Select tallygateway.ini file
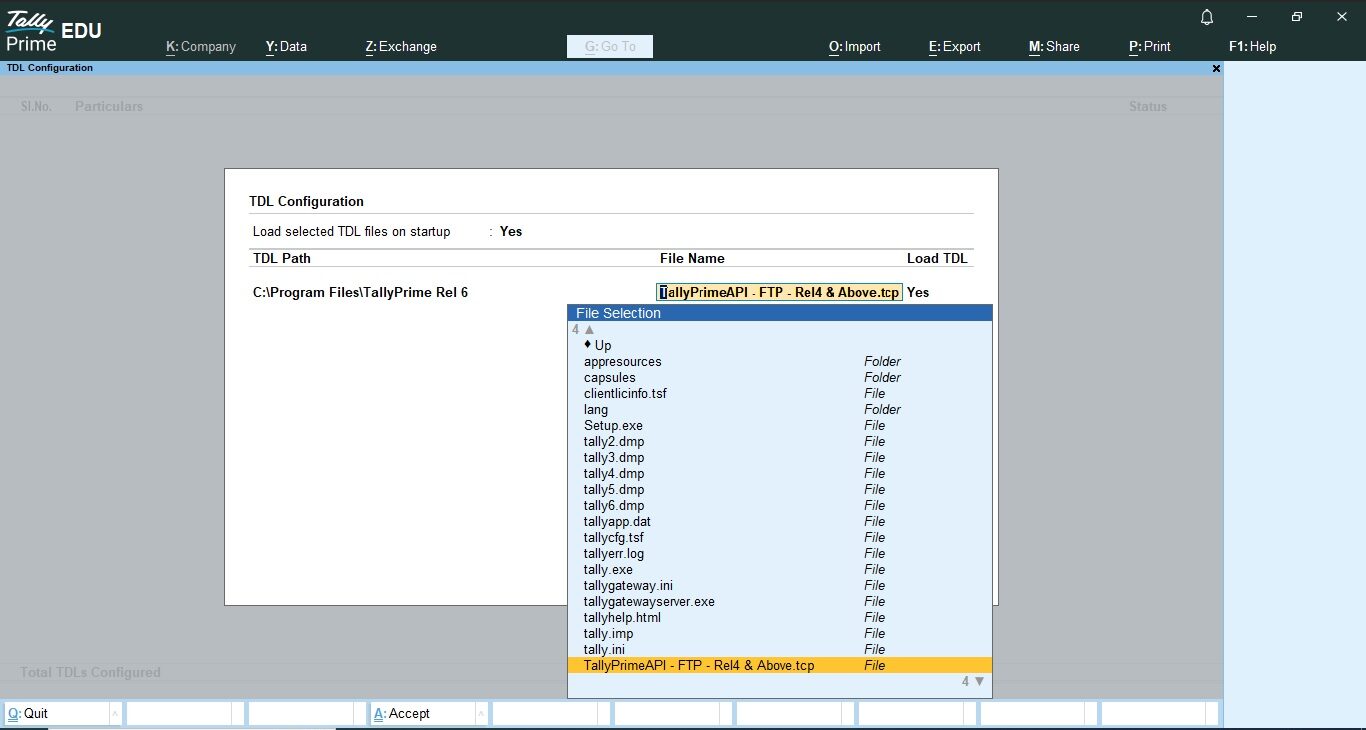The image size is (1366, 730). tap(779, 585)
